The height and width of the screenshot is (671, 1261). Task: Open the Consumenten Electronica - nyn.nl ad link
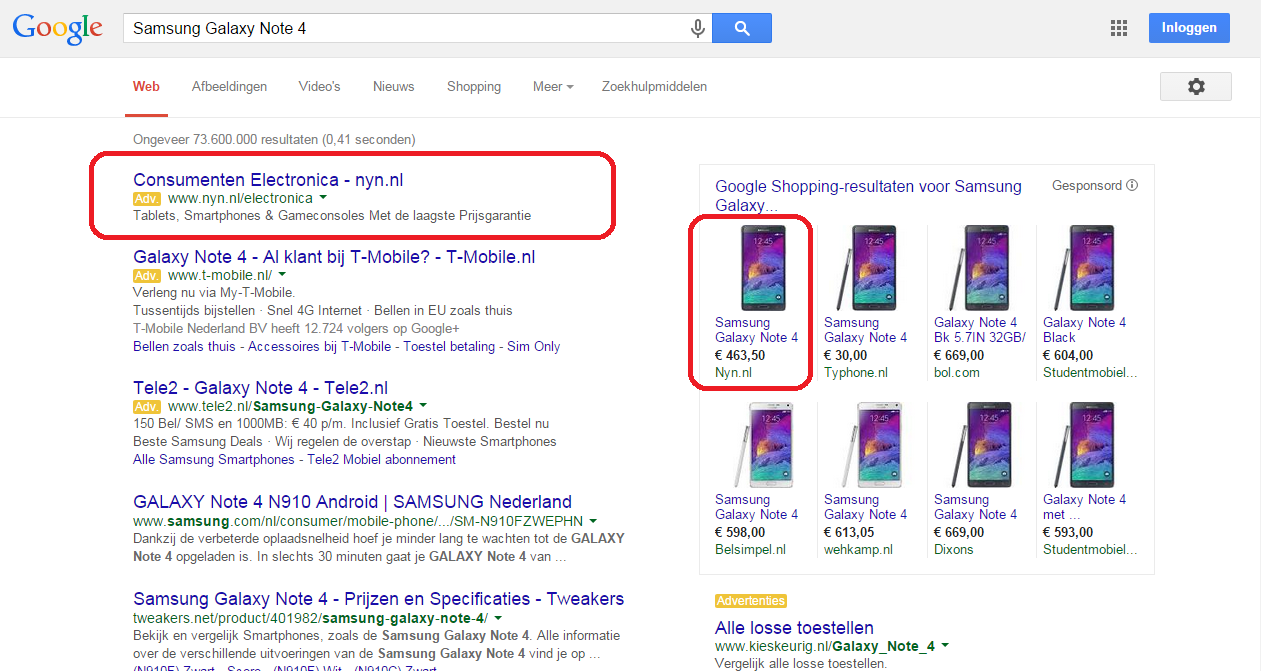tap(268, 180)
